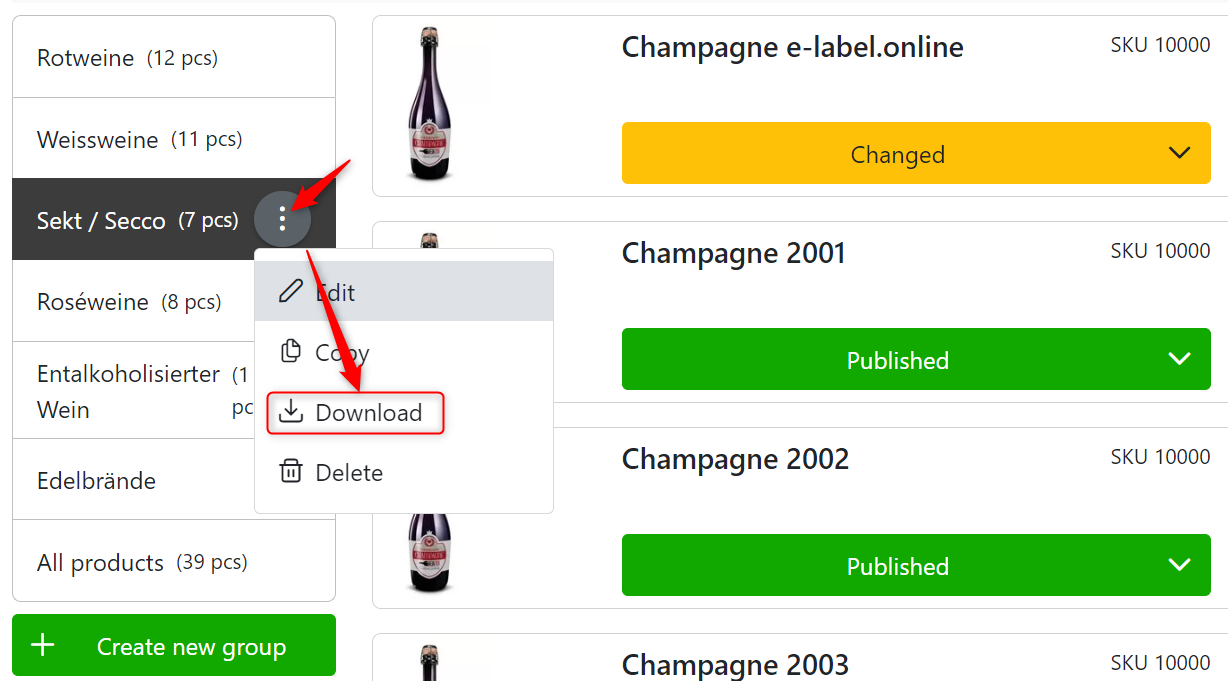1228x681 pixels.
Task: Open the Edelbrände group
Action: pyautogui.click(x=97, y=480)
